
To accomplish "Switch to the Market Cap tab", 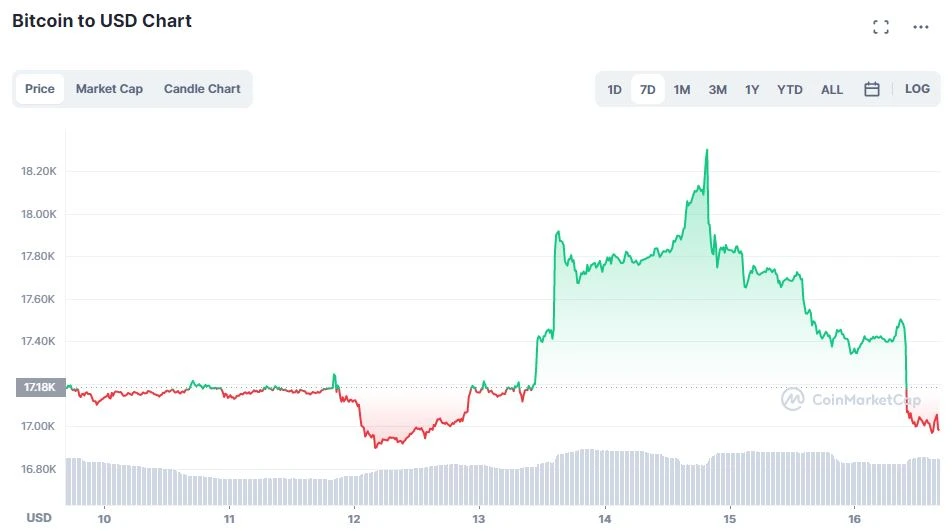I will tap(109, 89).
